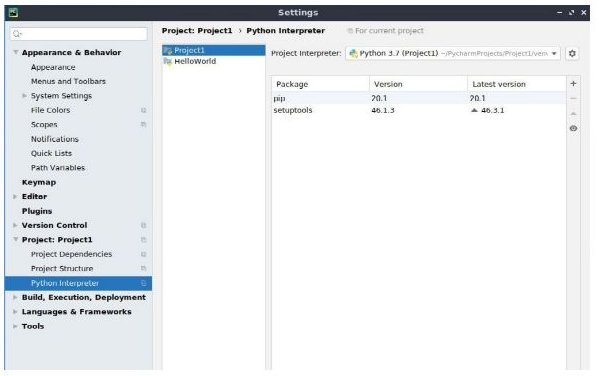Click inside the settings search field
Image resolution: width=599 pixels, height=376 pixels.
click(79, 34)
